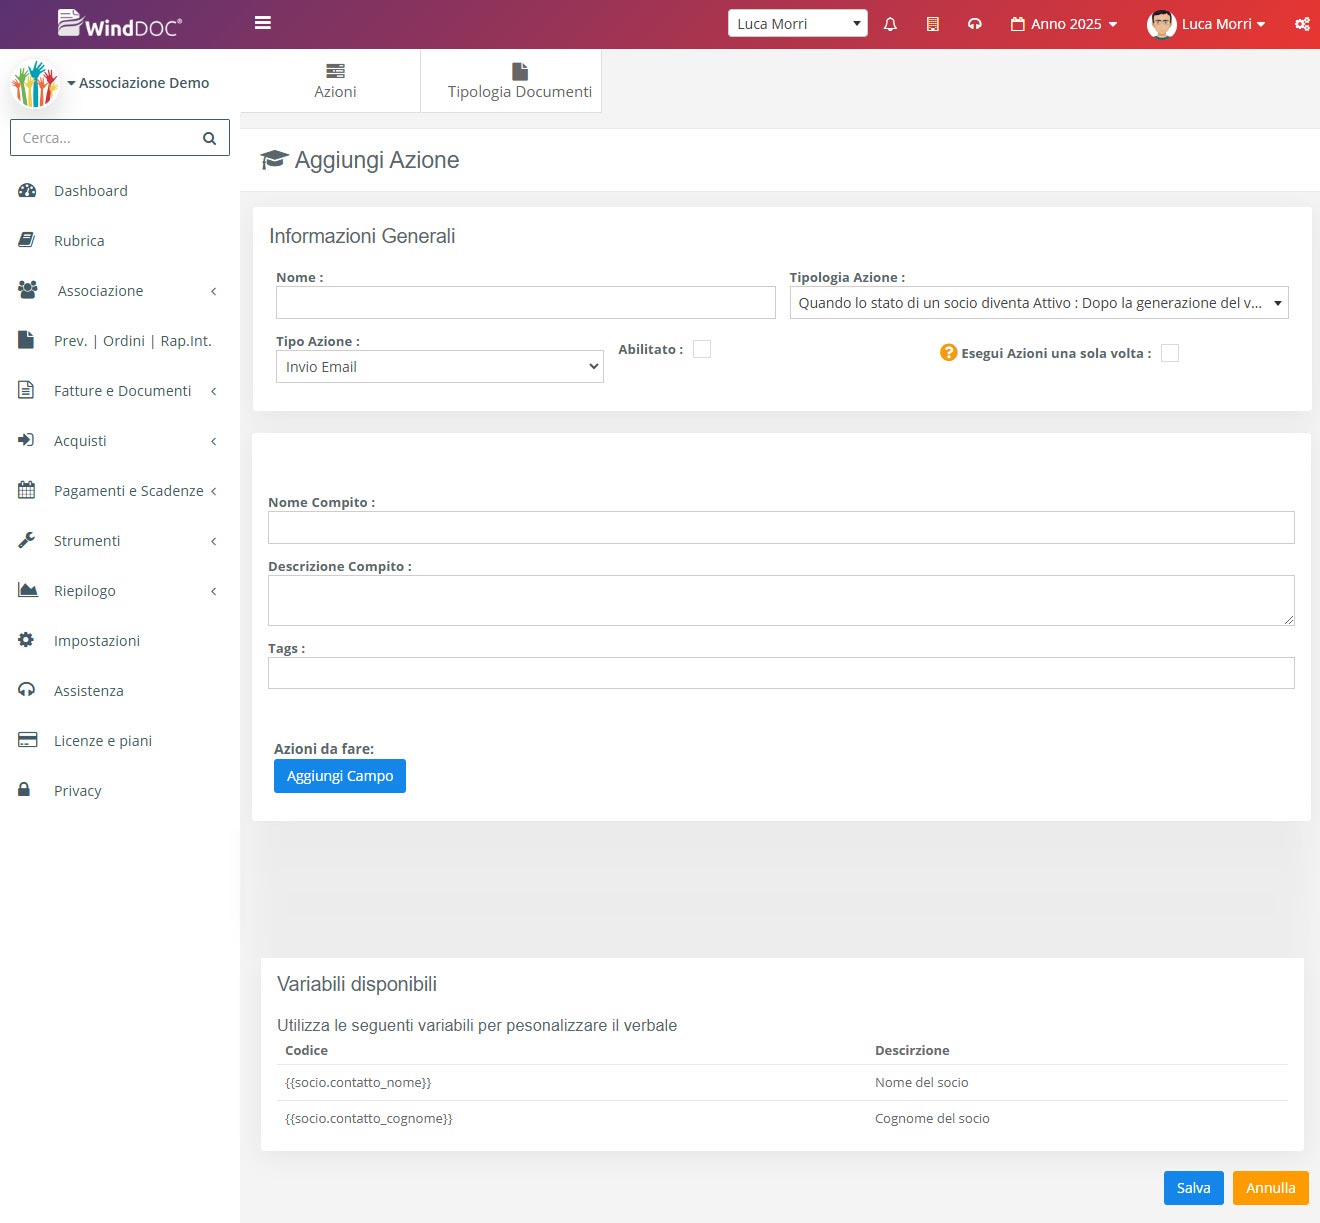
Task: Open the Tipo Azione dropdown
Action: tap(439, 367)
